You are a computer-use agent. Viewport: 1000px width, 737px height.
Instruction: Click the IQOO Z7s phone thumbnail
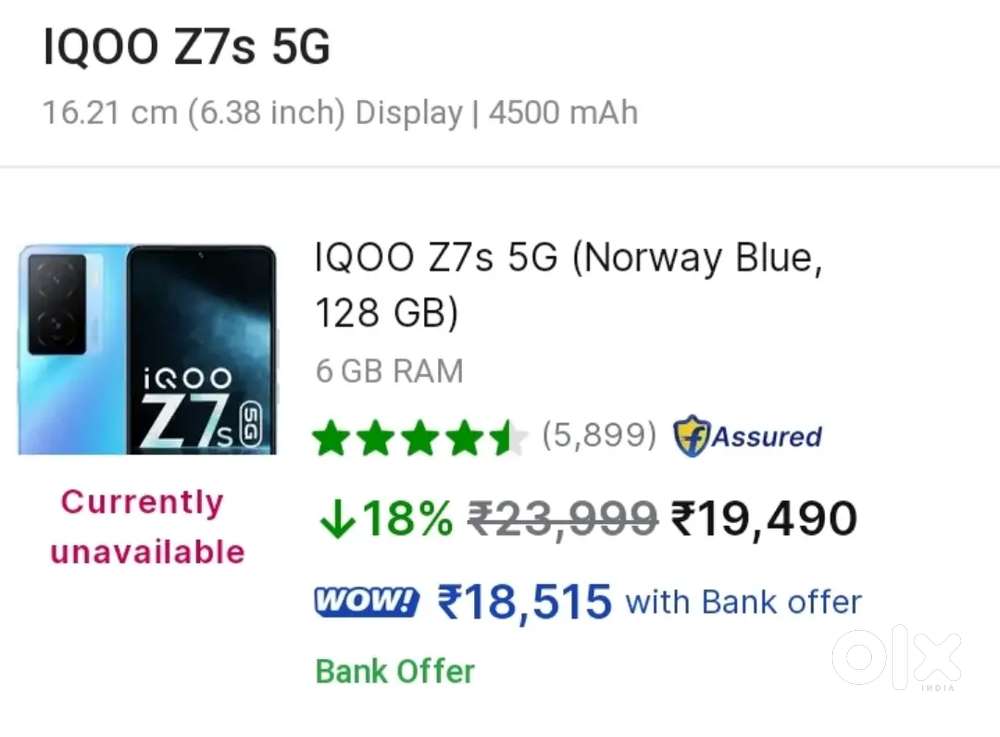click(147, 349)
